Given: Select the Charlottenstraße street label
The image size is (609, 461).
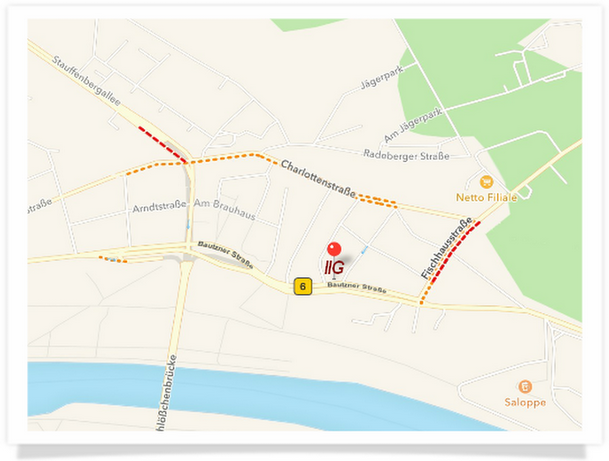Looking at the screenshot, I should [318, 179].
